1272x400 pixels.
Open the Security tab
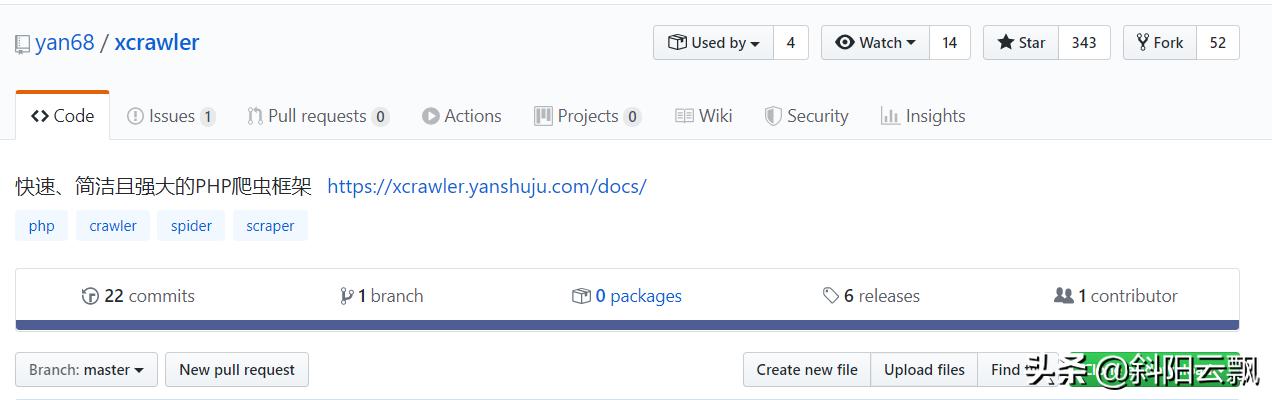[806, 116]
